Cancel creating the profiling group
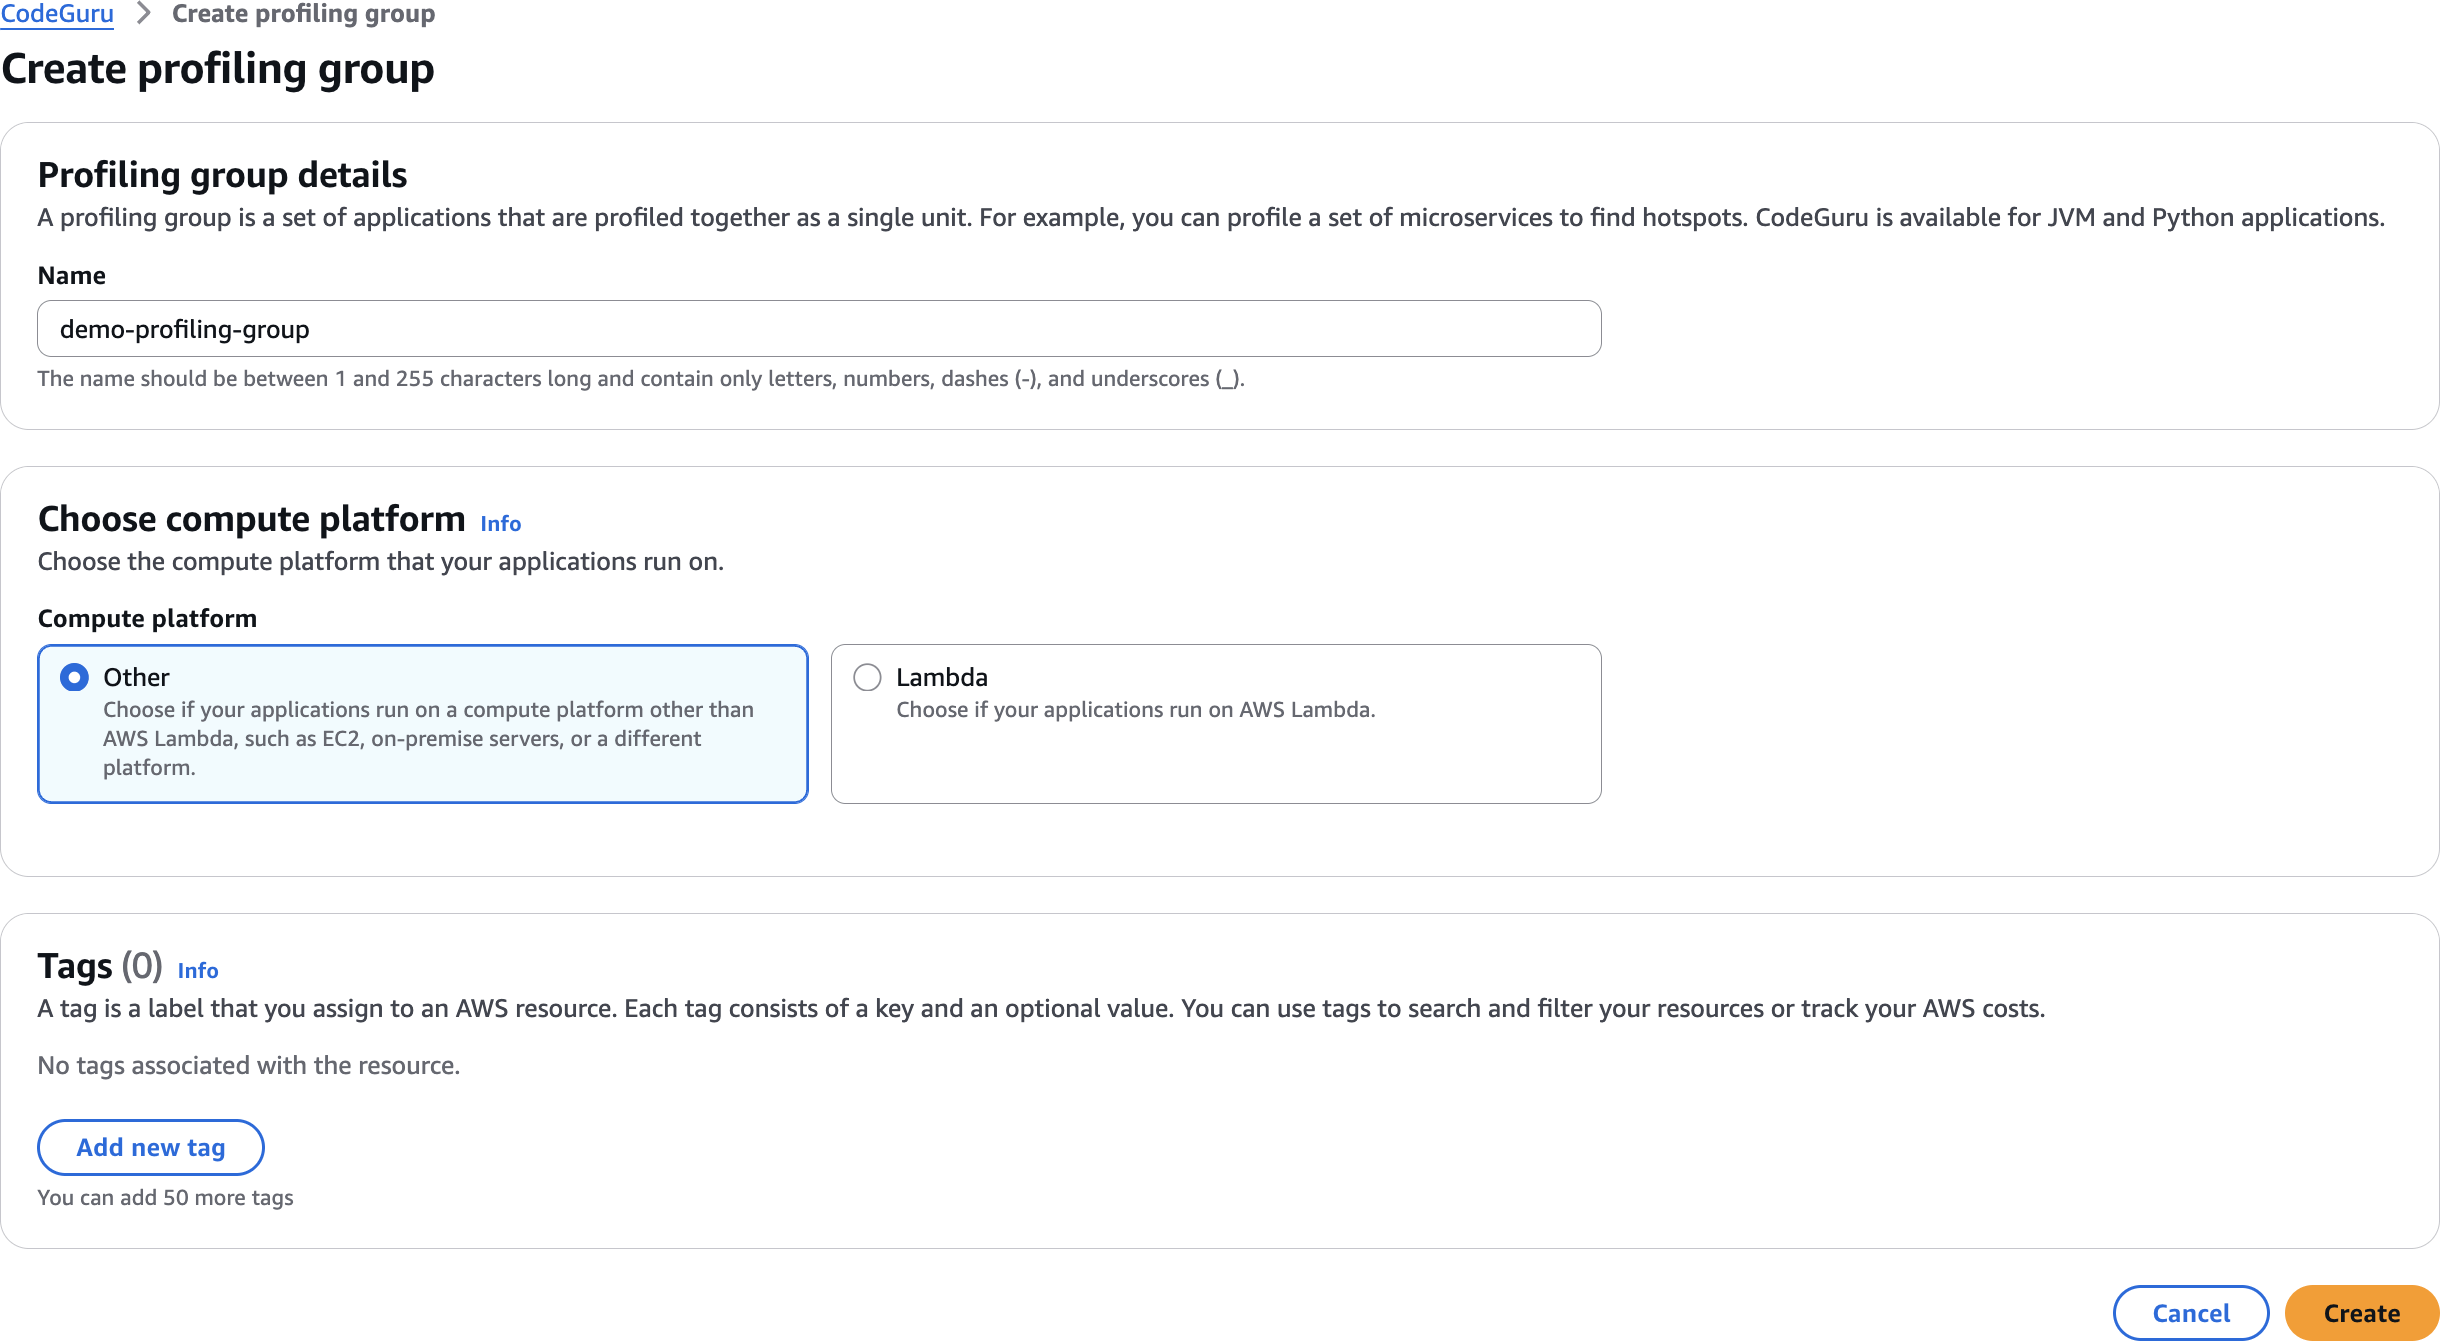This screenshot has height=1341, width=2440. (x=2190, y=1313)
